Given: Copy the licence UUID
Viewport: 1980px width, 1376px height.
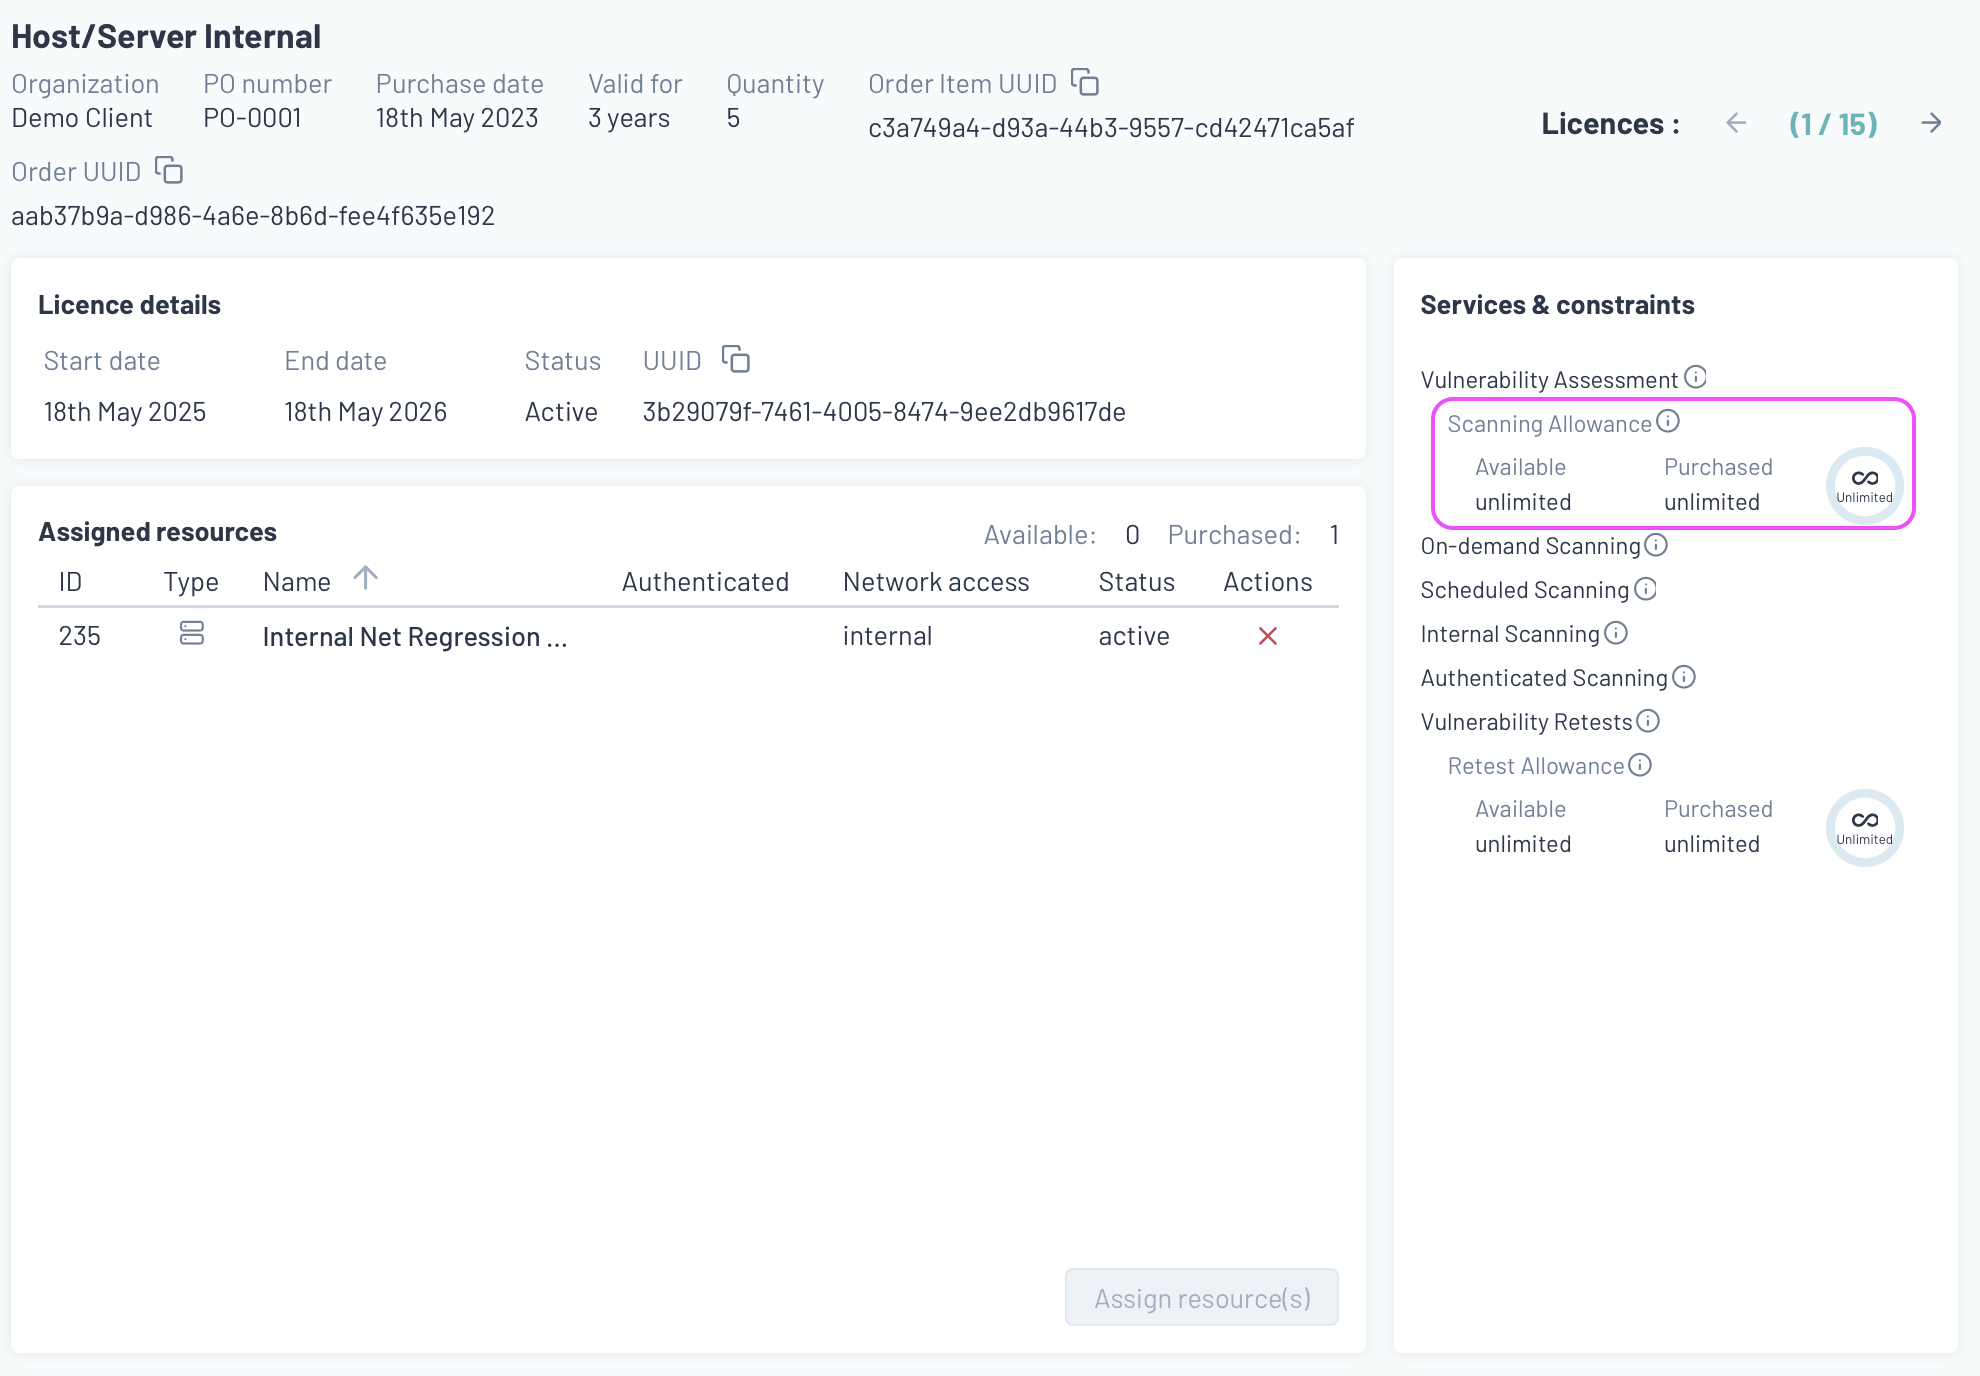Looking at the screenshot, I should coord(736,359).
